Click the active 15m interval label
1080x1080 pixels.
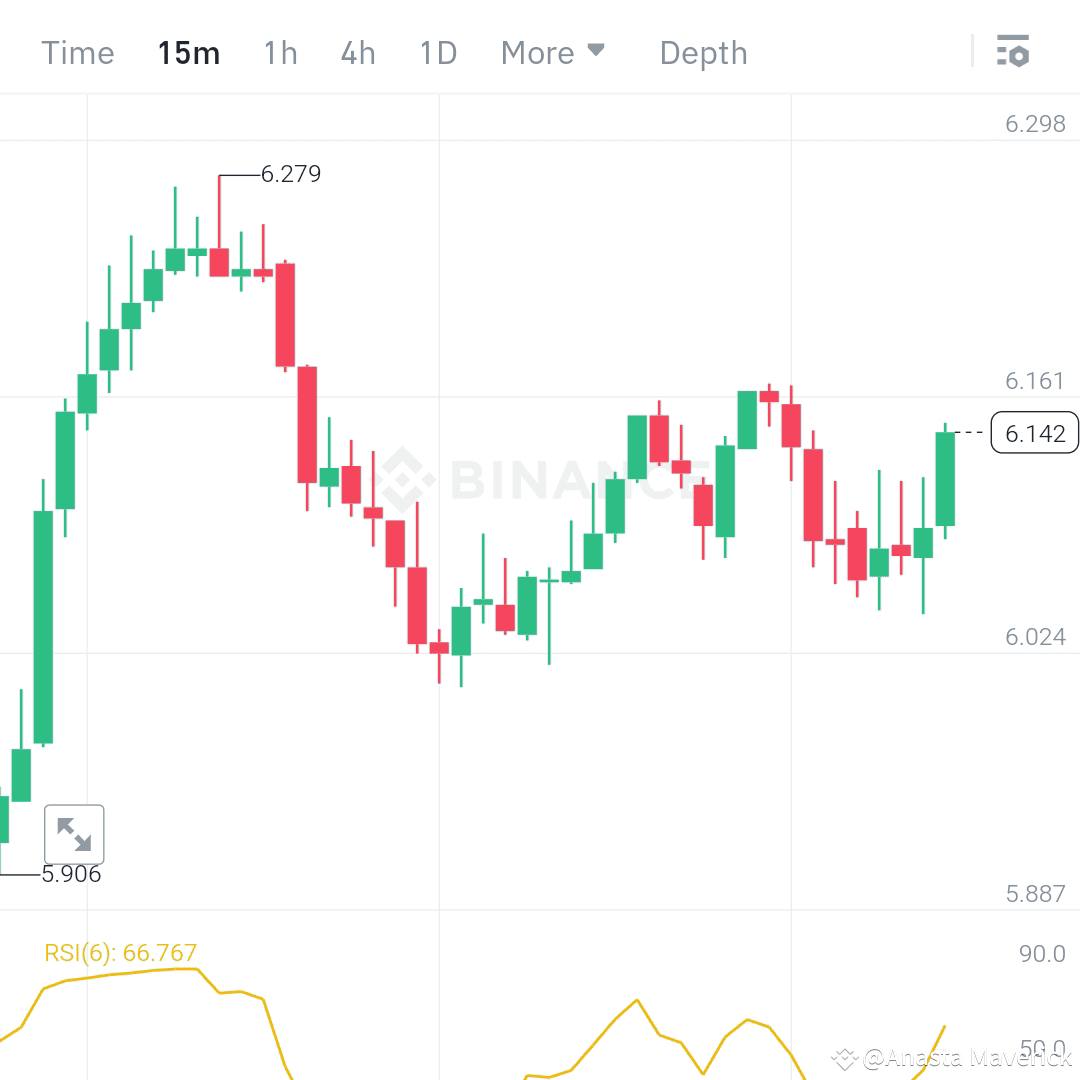pos(189,52)
